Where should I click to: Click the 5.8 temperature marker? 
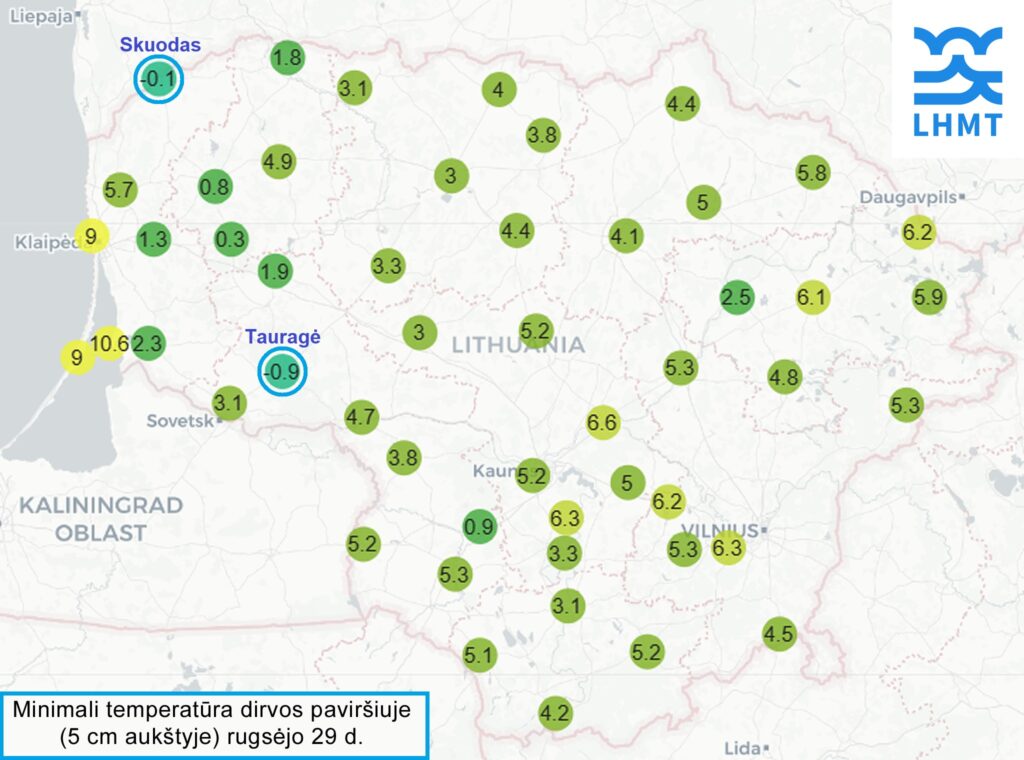(x=812, y=173)
